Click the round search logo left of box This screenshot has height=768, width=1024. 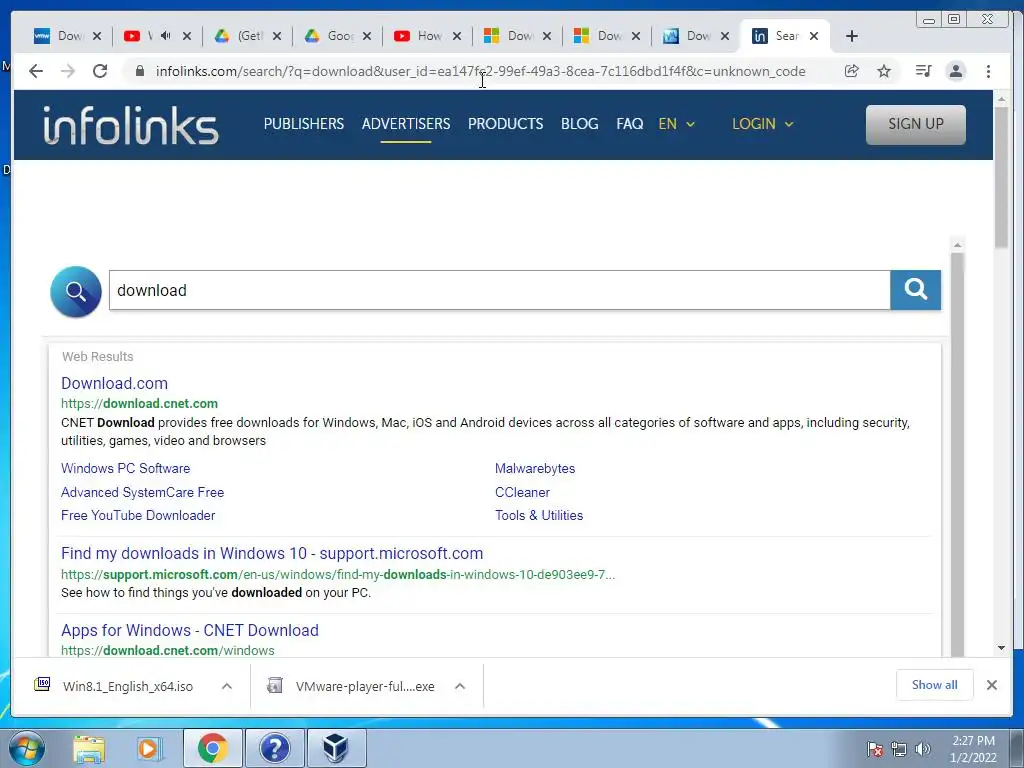click(76, 291)
